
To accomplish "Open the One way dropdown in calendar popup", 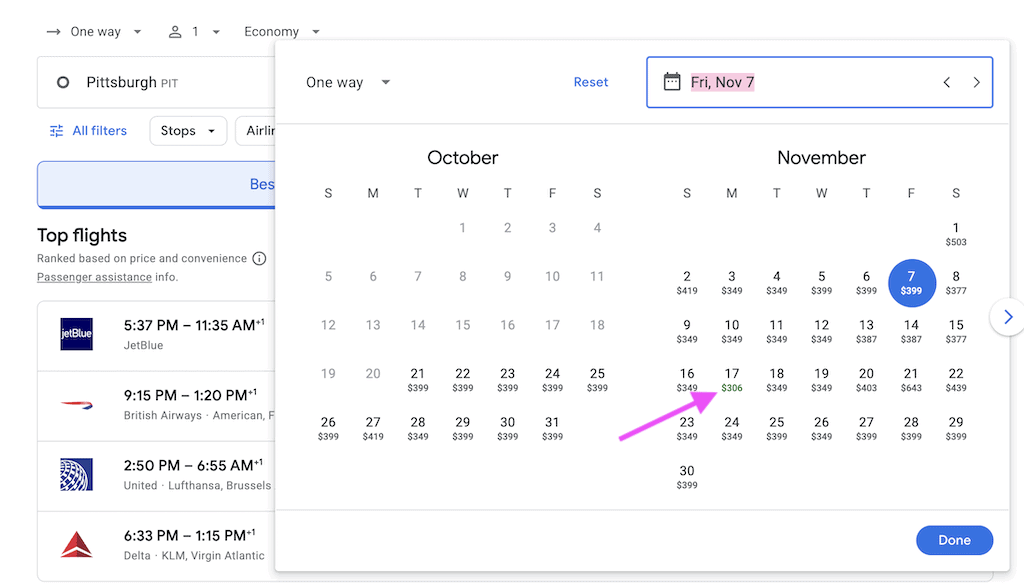I will [x=348, y=83].
